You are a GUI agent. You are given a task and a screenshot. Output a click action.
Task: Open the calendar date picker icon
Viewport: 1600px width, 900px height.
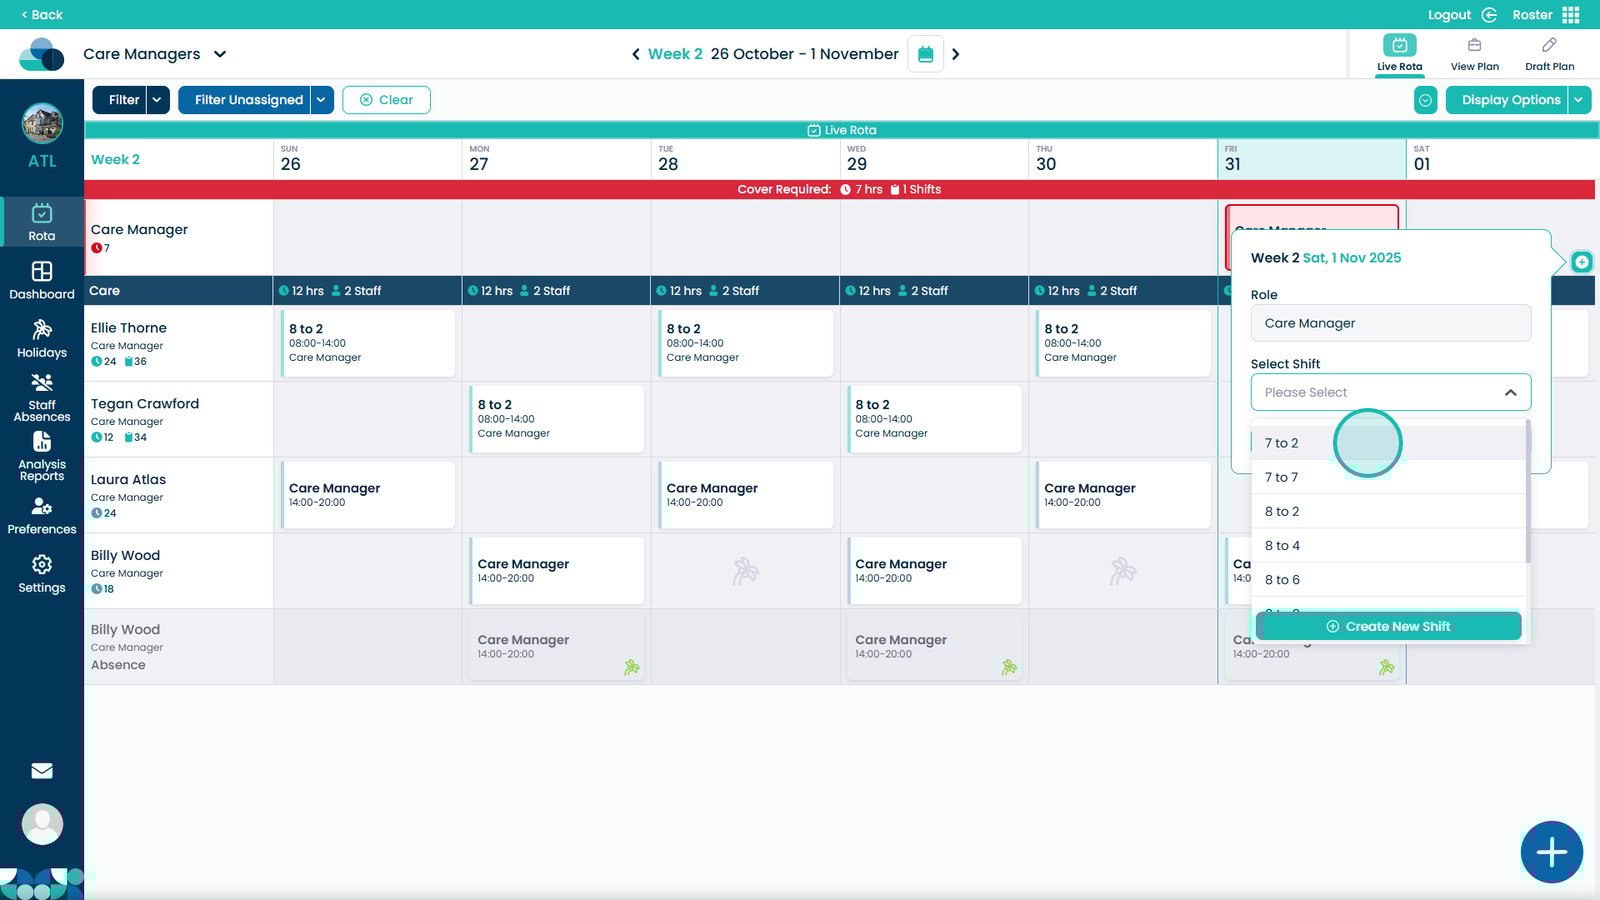[925, 54]
